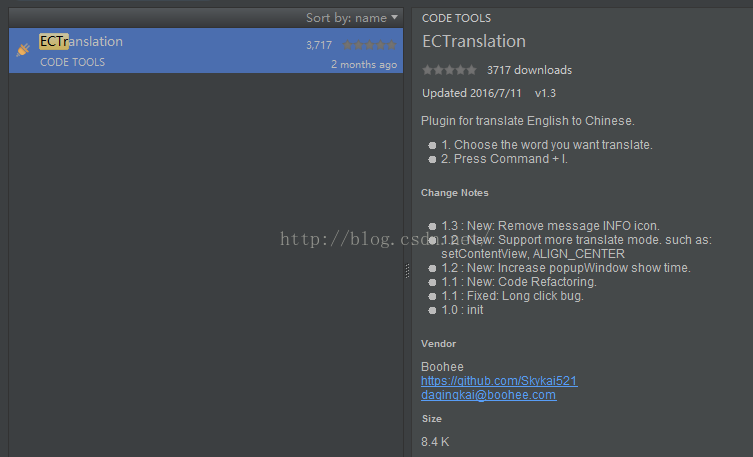
Task: Click the boohee.com email link
Action: pyautogui.click(x=488, y=395)
